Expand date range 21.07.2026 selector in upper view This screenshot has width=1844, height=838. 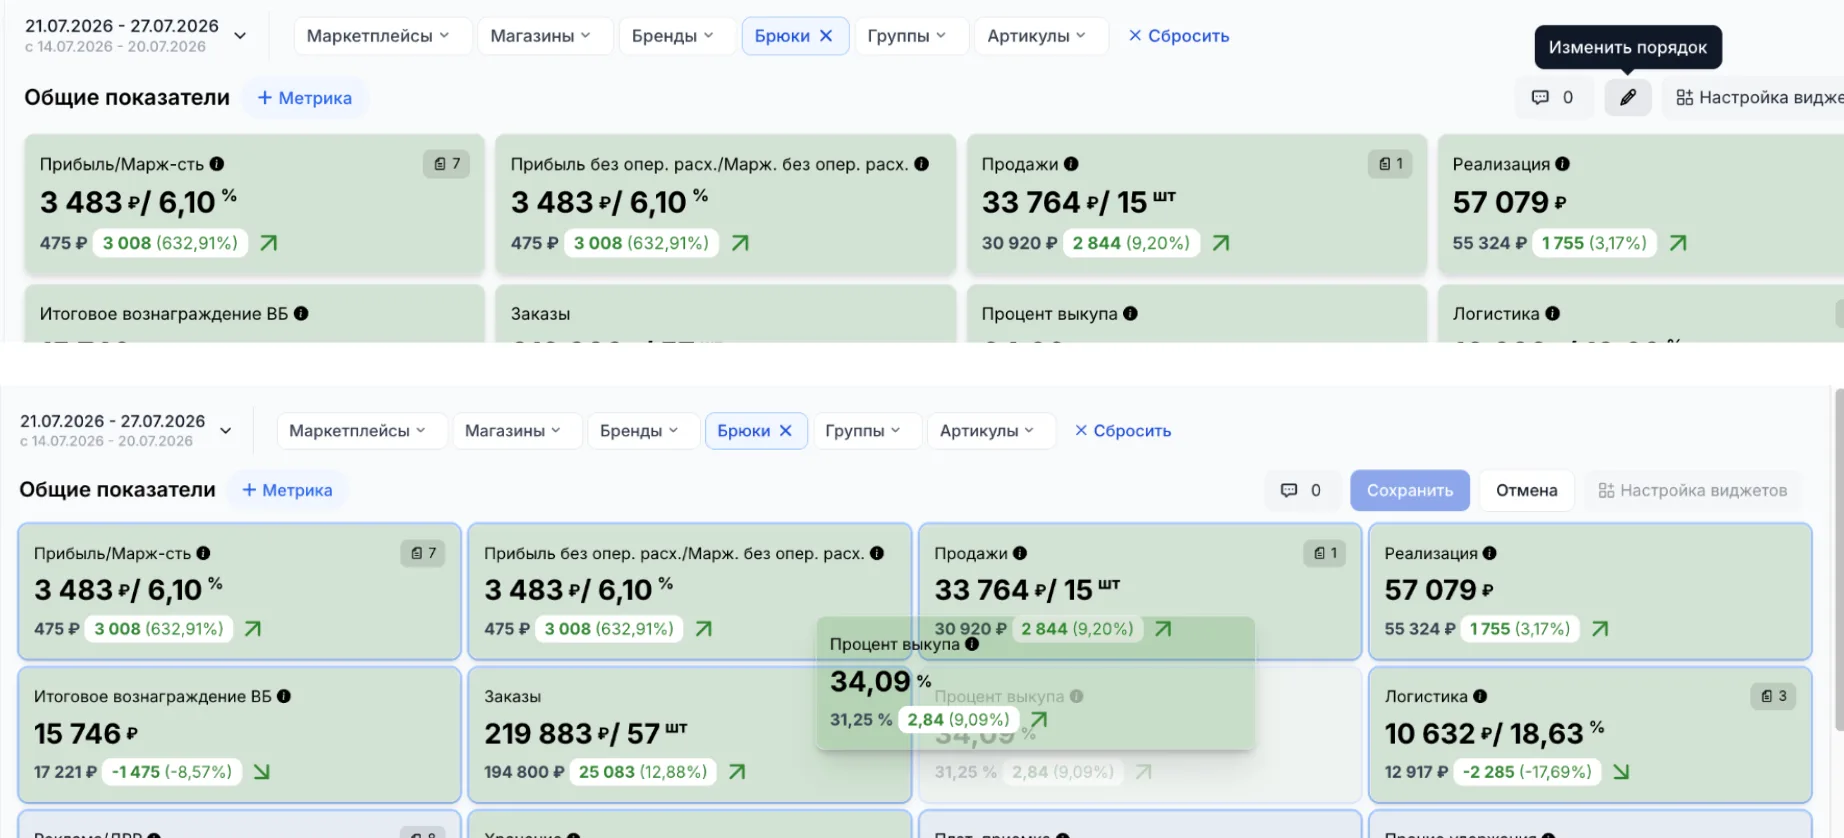click(240, 36)
